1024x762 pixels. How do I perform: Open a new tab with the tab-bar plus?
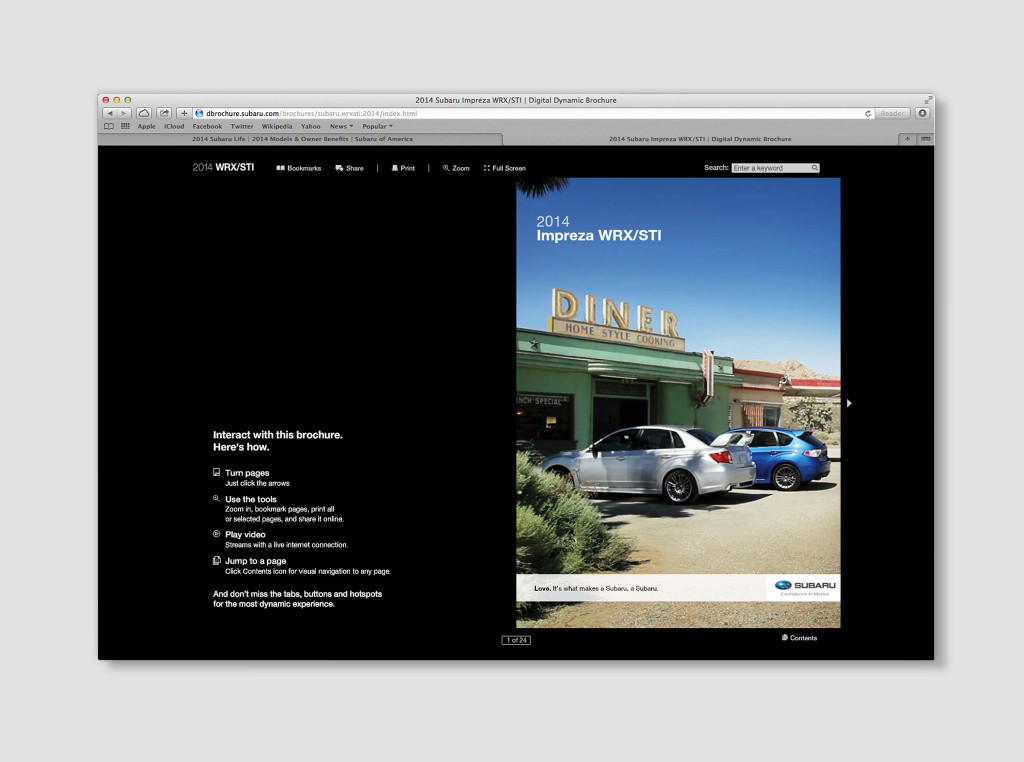click(x=907, y=139)
